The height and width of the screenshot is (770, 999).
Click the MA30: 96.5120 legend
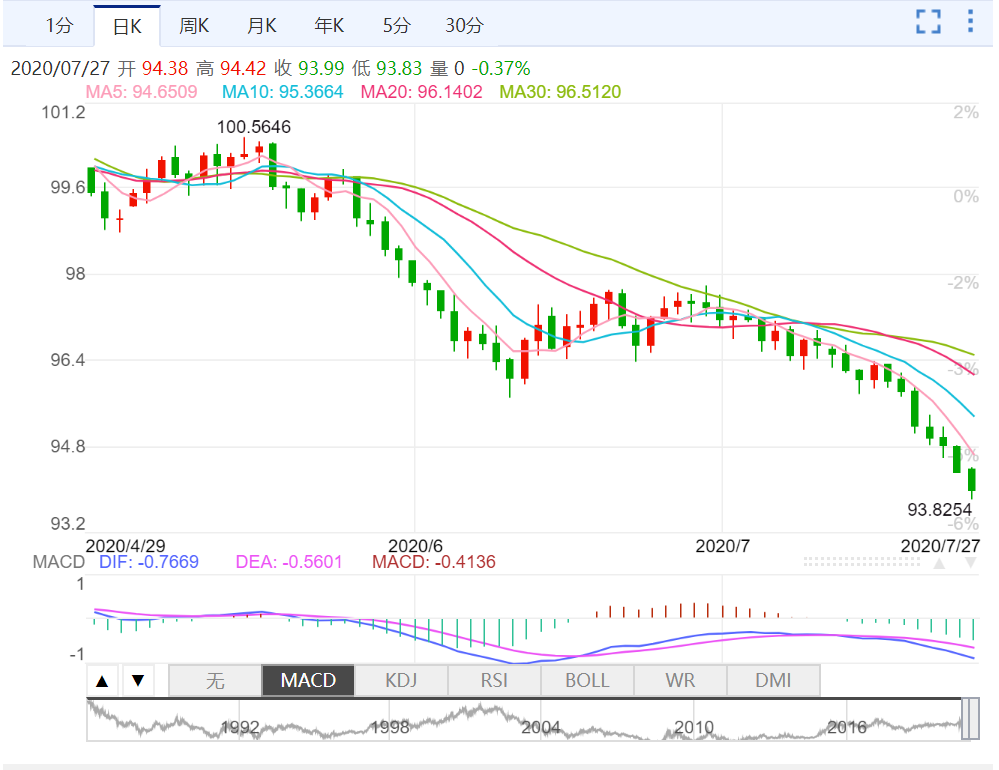(560, 92)
